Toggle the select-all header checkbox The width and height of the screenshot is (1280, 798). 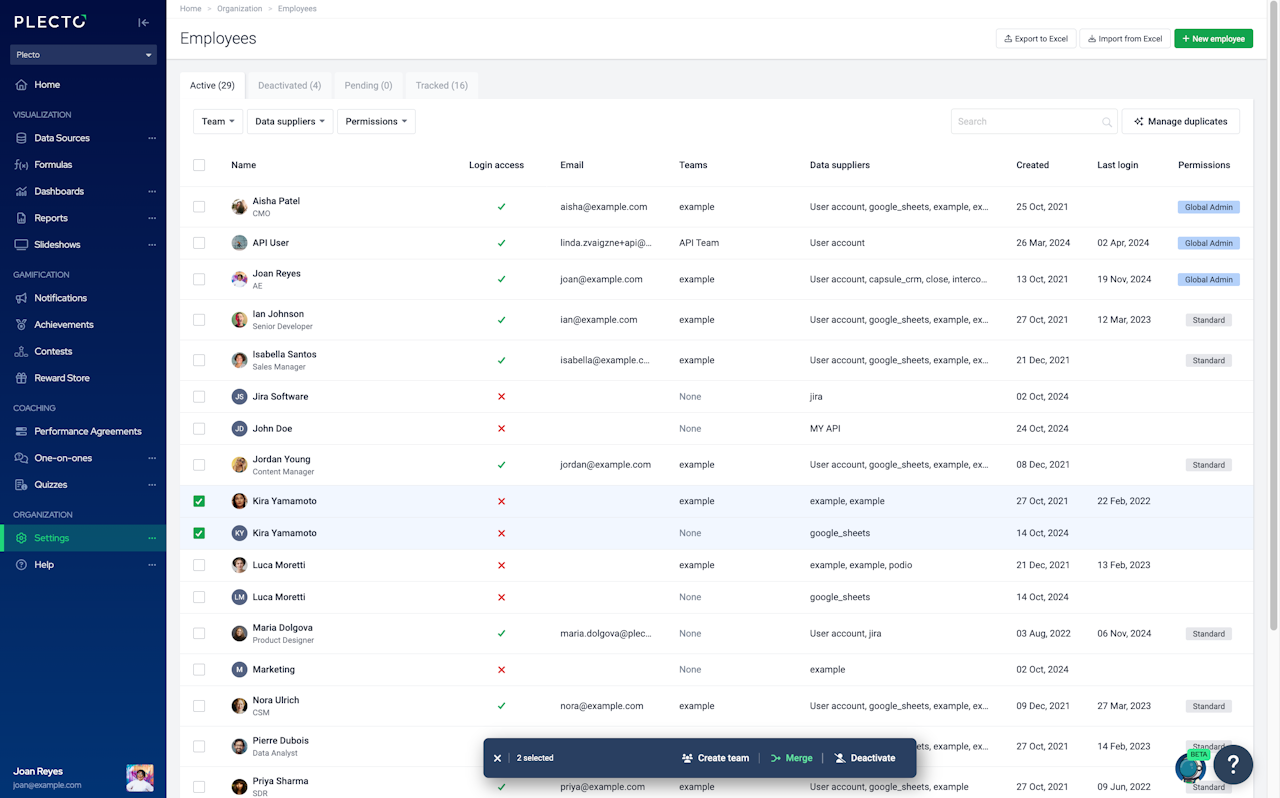coord(199,165)
